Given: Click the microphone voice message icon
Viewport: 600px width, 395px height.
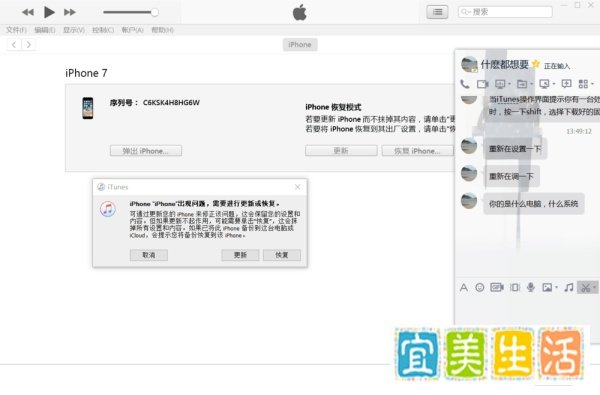Looking at the screenshot, I should pyautogui.click(x=531, y=287).
